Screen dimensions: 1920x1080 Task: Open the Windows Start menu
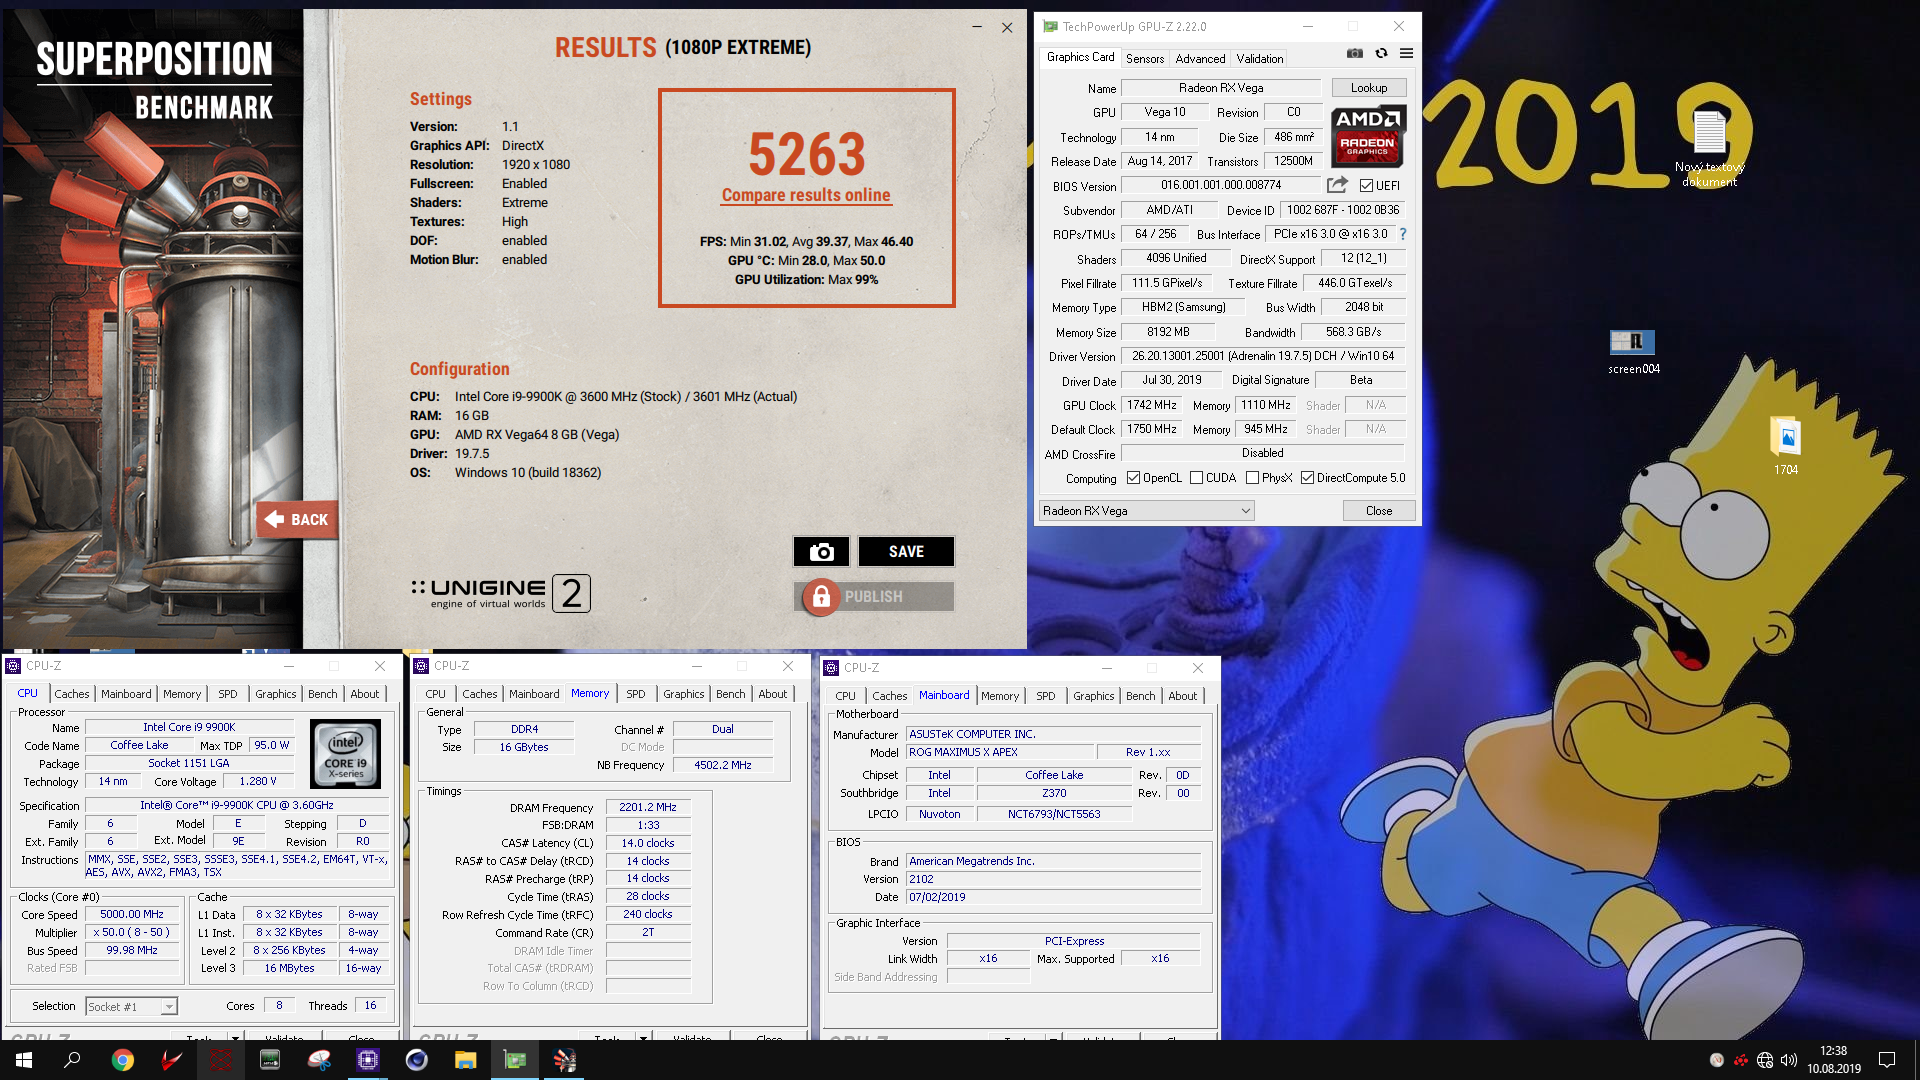[24, 1060]
